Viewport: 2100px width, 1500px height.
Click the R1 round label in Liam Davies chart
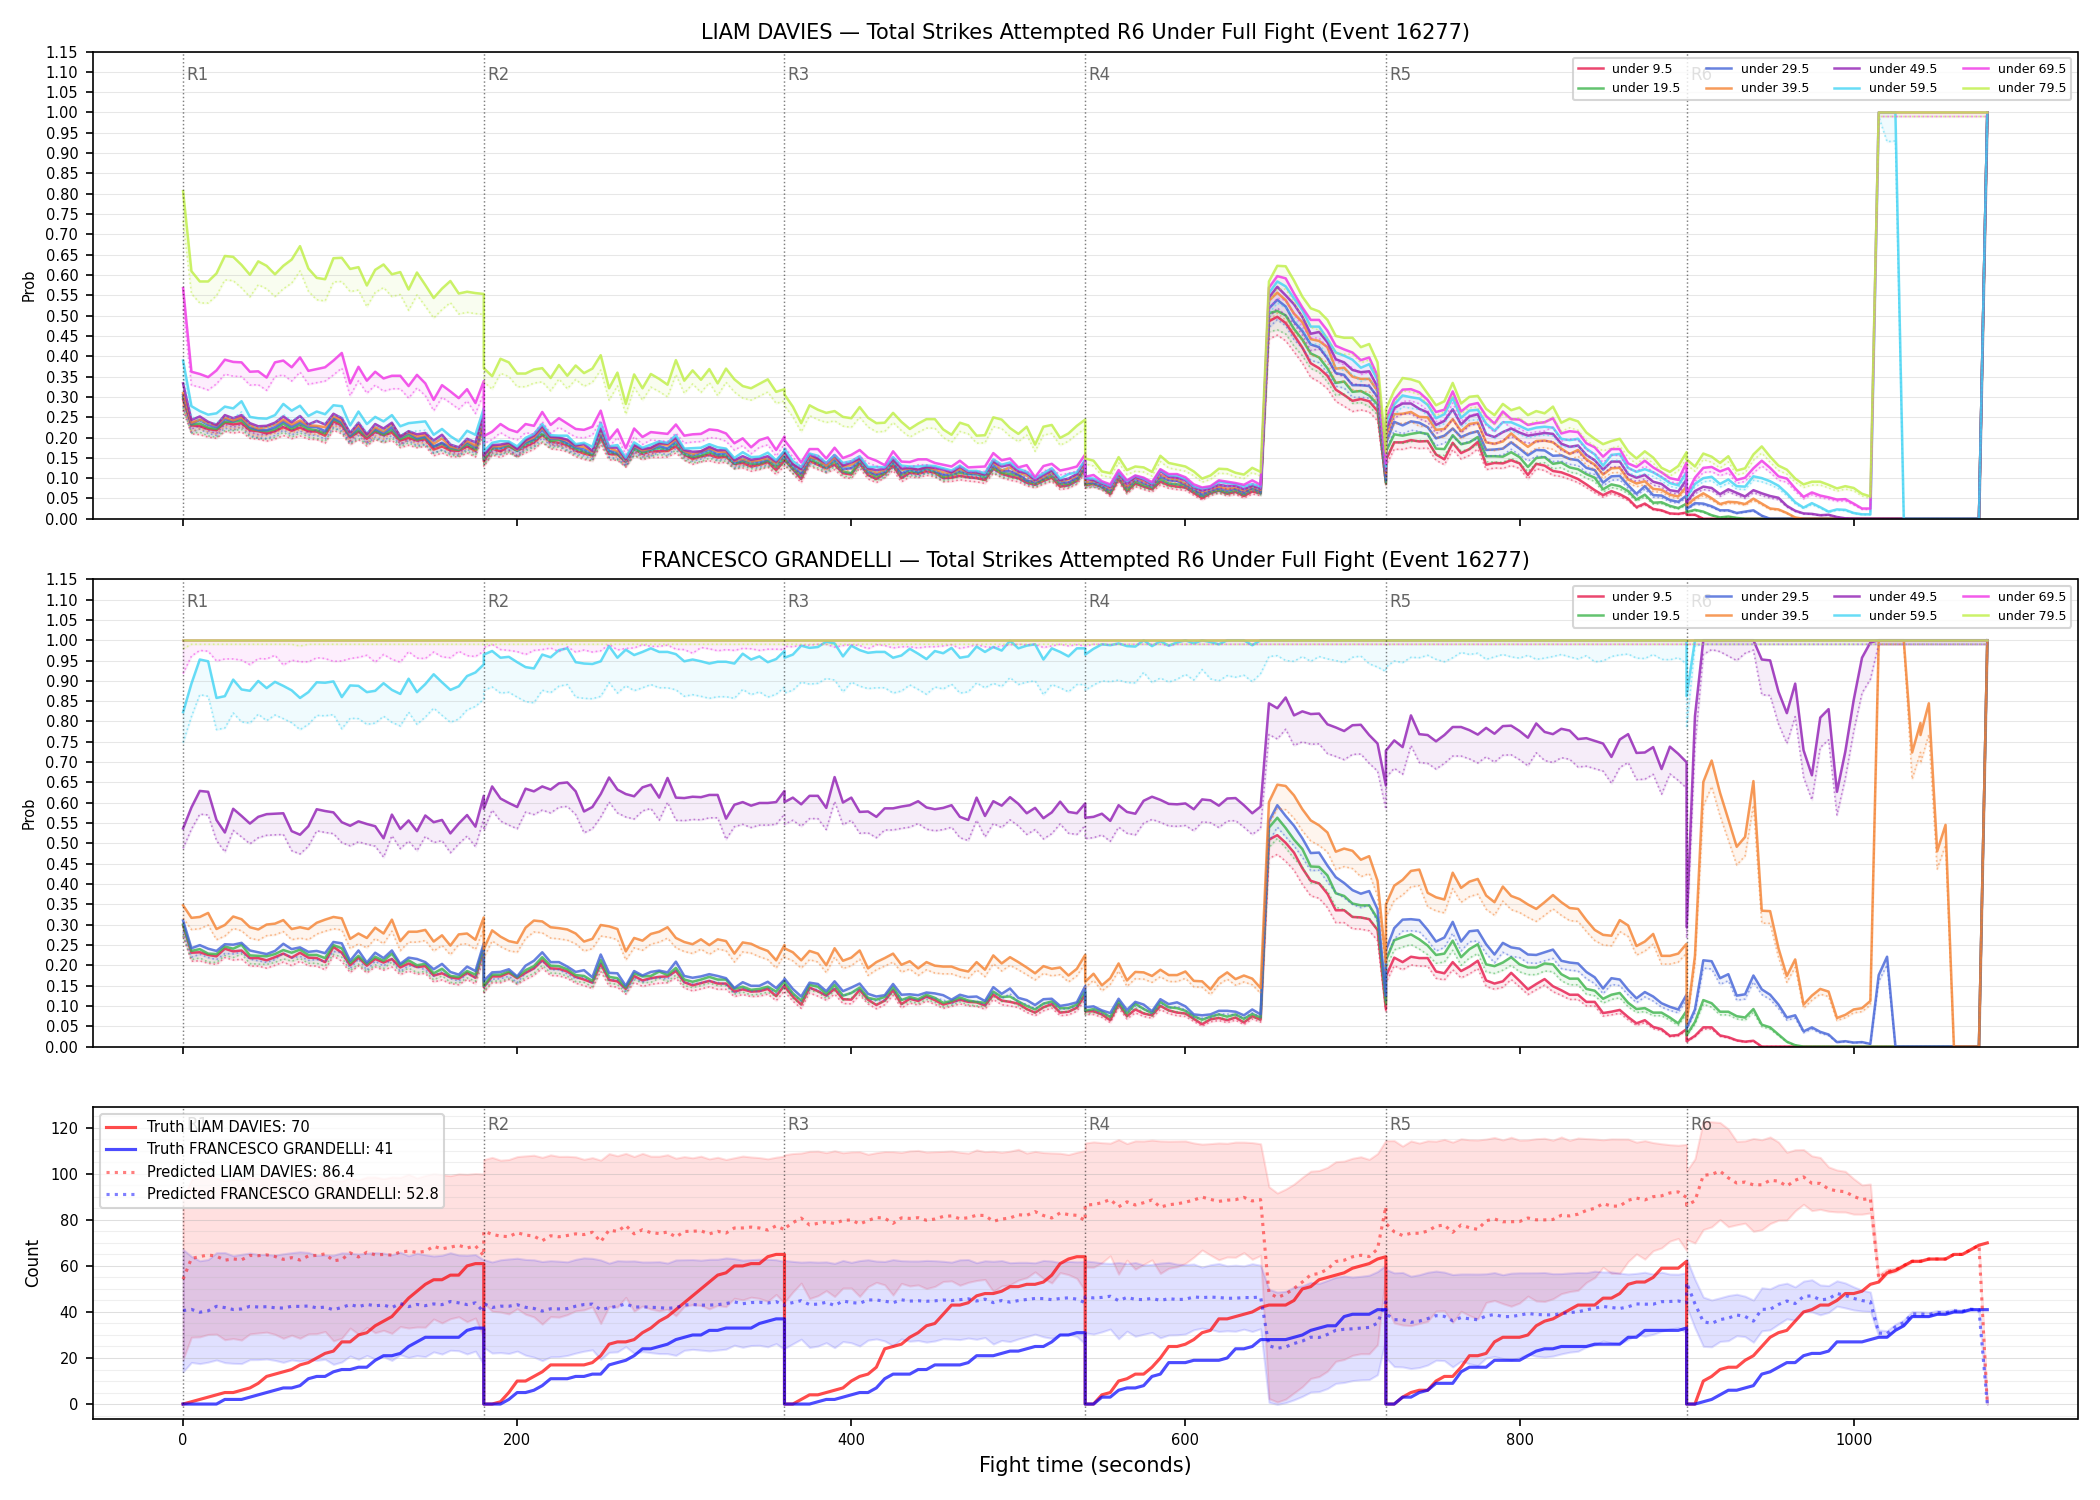(197, 74)
